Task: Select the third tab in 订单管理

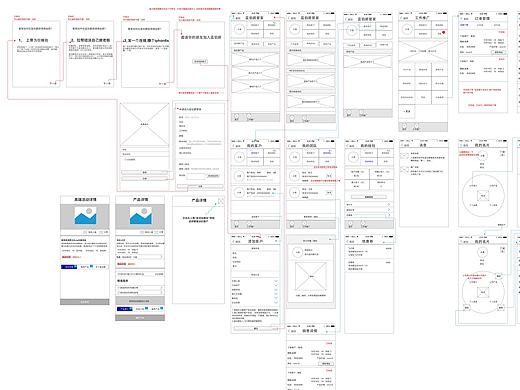Action: (x=497, y=25)
